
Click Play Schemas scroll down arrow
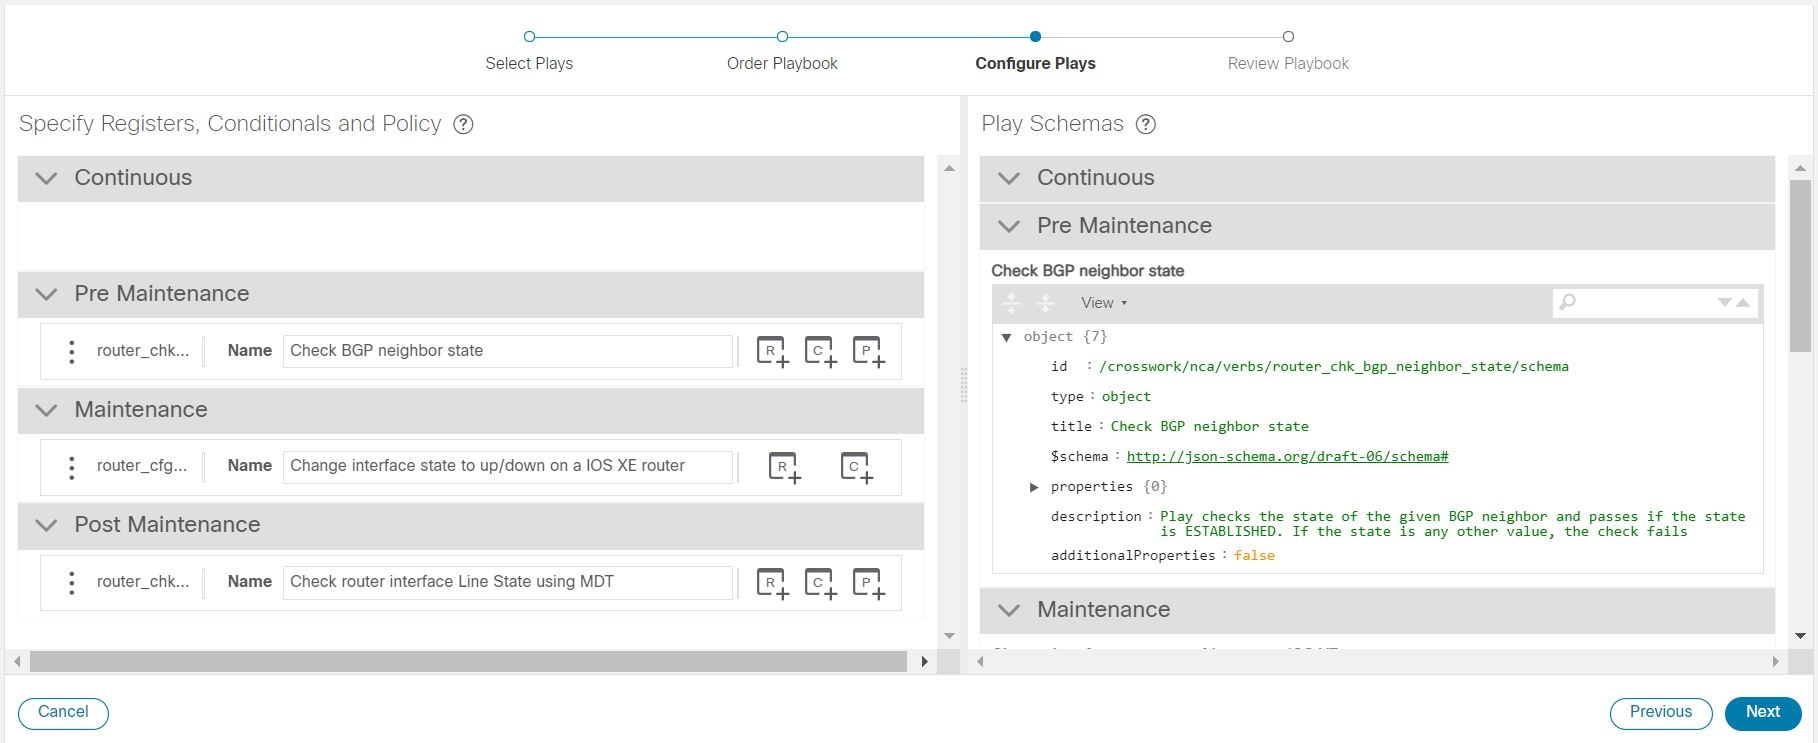1800,636
